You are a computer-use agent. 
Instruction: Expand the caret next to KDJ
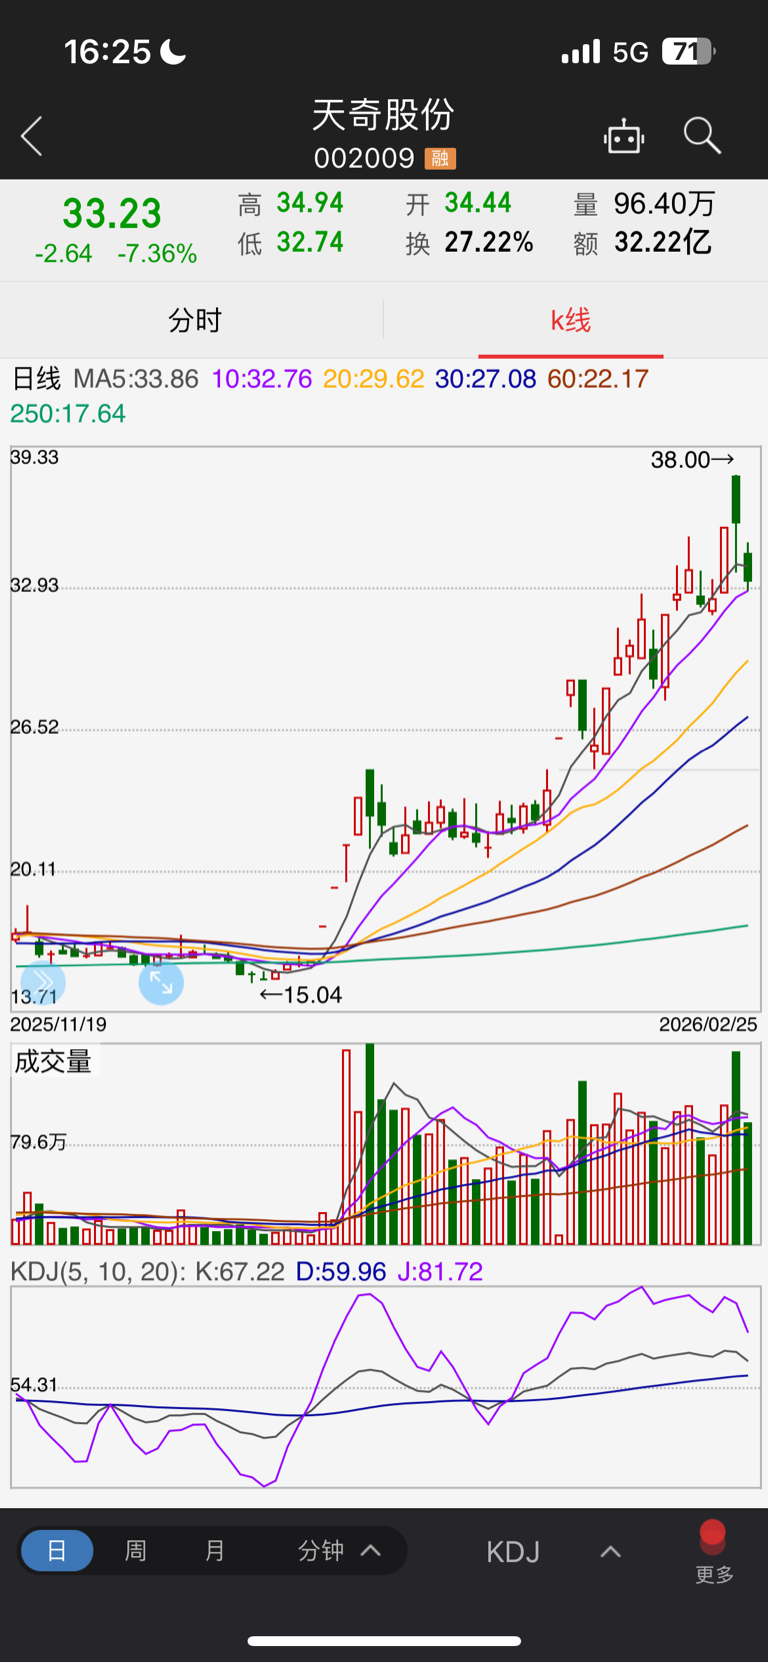click(x=610, y=1552)
